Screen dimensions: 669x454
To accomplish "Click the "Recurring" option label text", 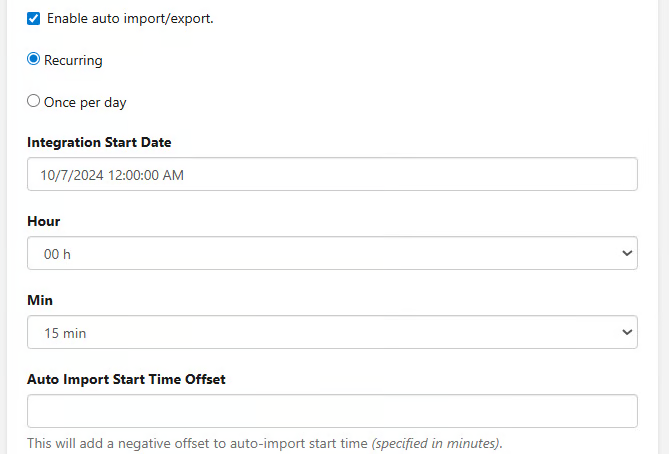I will [73, 61].
